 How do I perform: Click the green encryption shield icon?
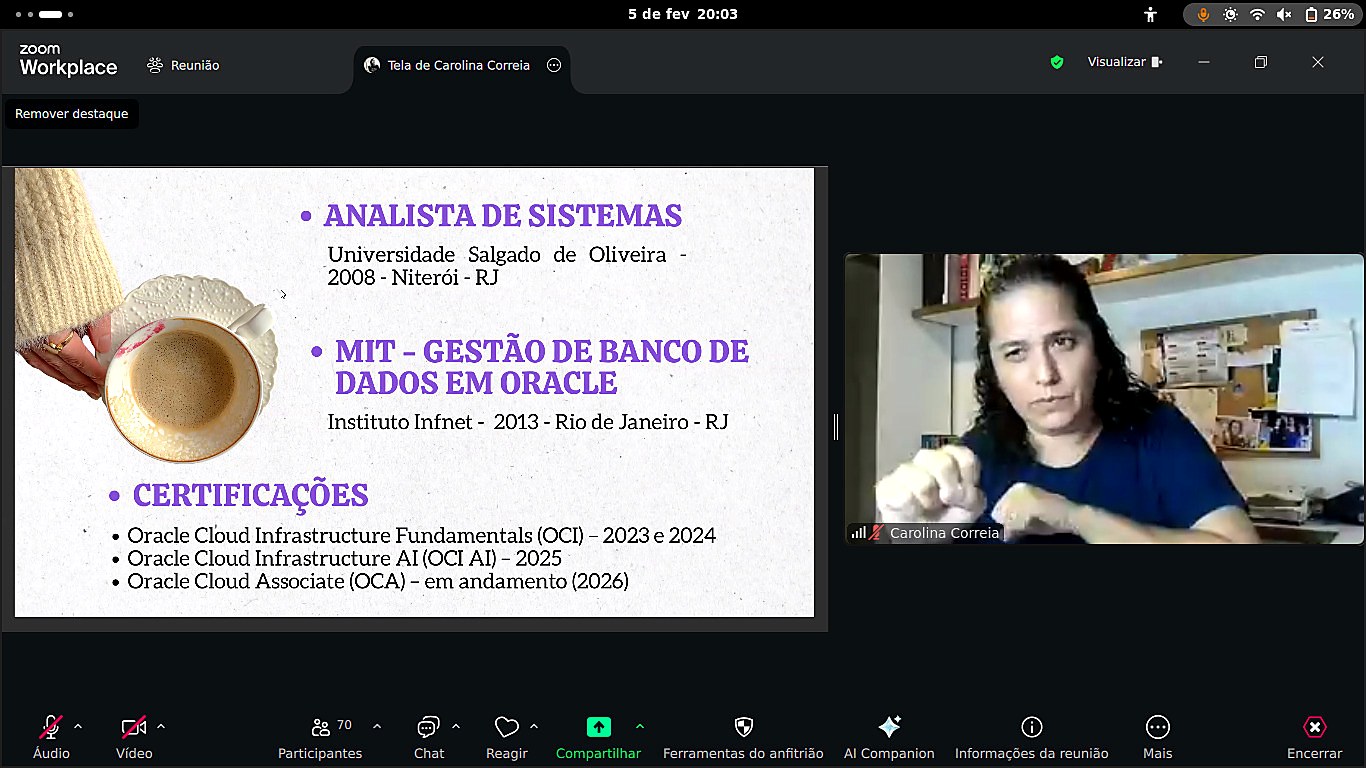(x=1057, y=62)
